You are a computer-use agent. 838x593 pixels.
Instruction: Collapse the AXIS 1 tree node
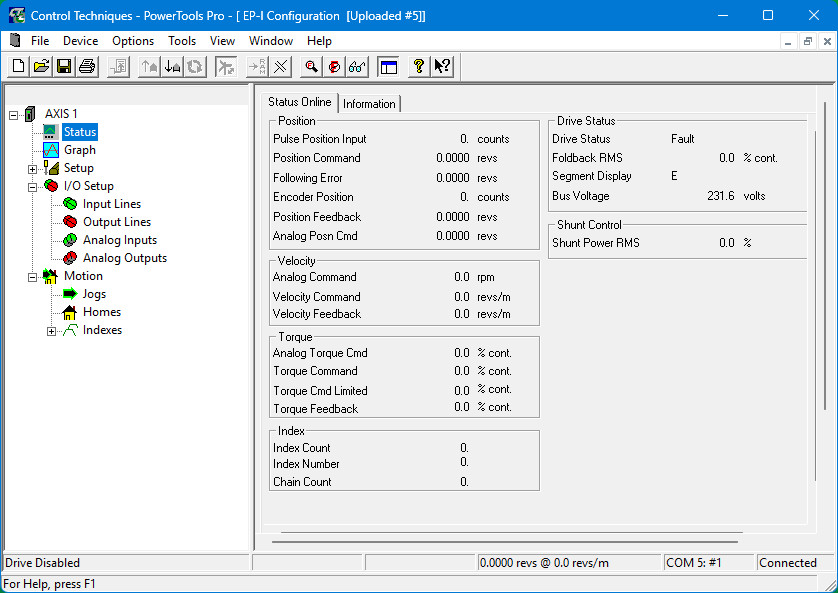click(x=13, y=115)
